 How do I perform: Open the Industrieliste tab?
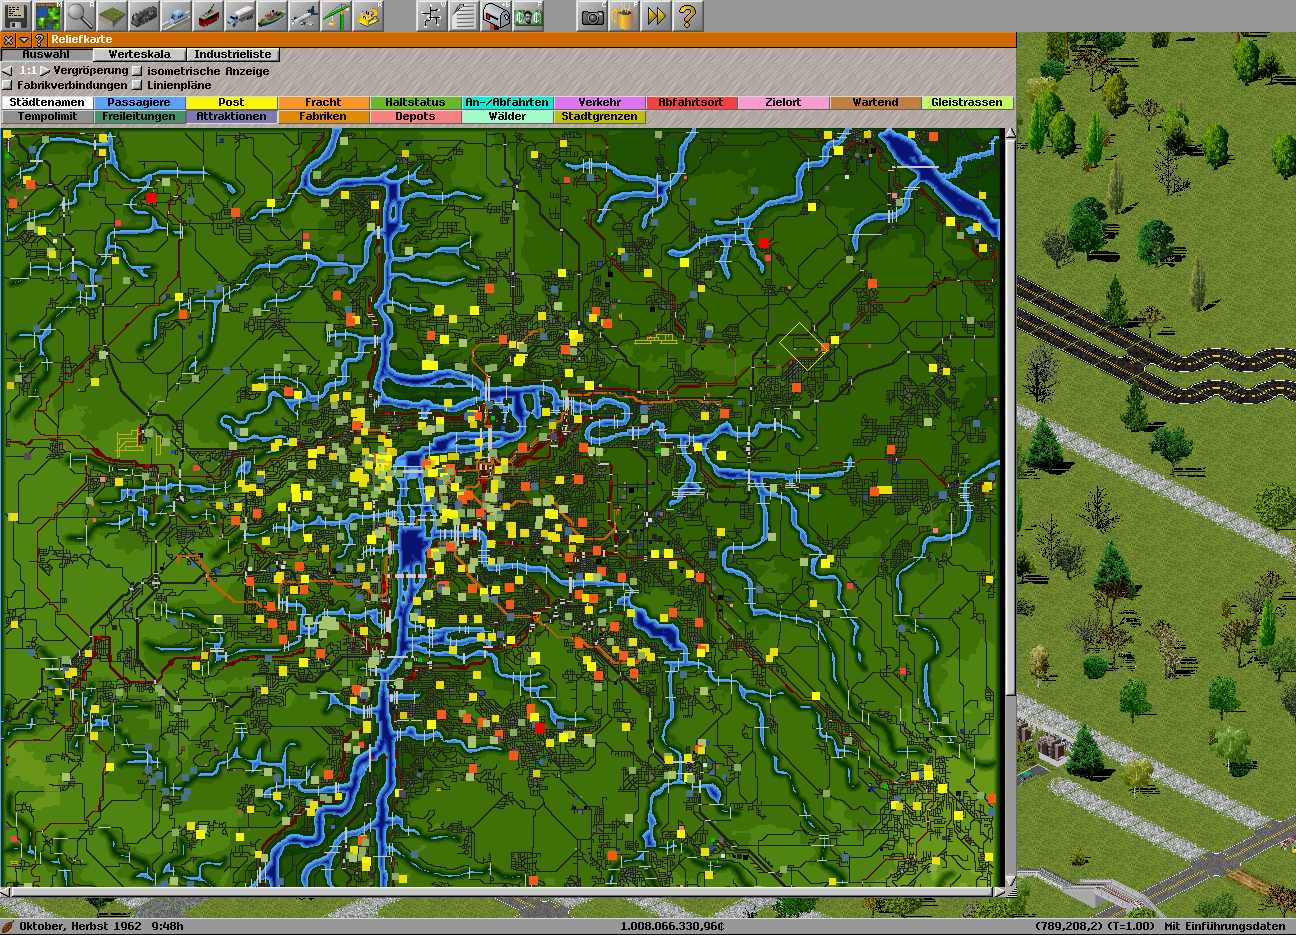[x=232, y=55]
